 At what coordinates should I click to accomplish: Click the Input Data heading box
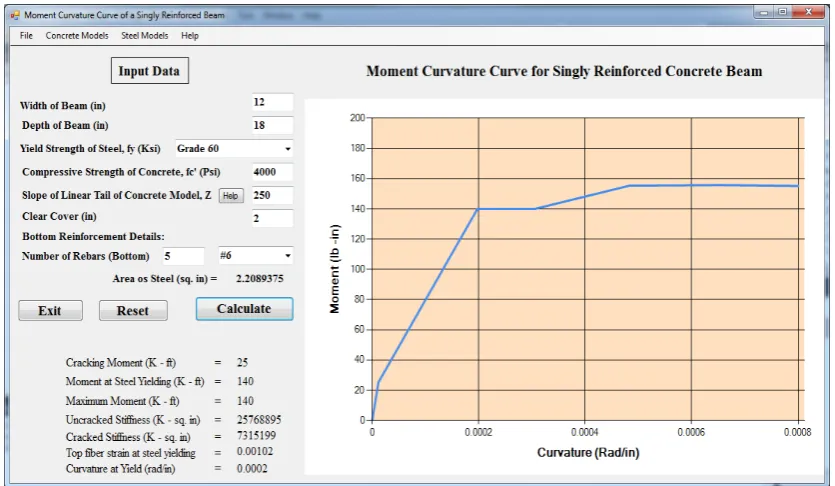click(150, 71)
